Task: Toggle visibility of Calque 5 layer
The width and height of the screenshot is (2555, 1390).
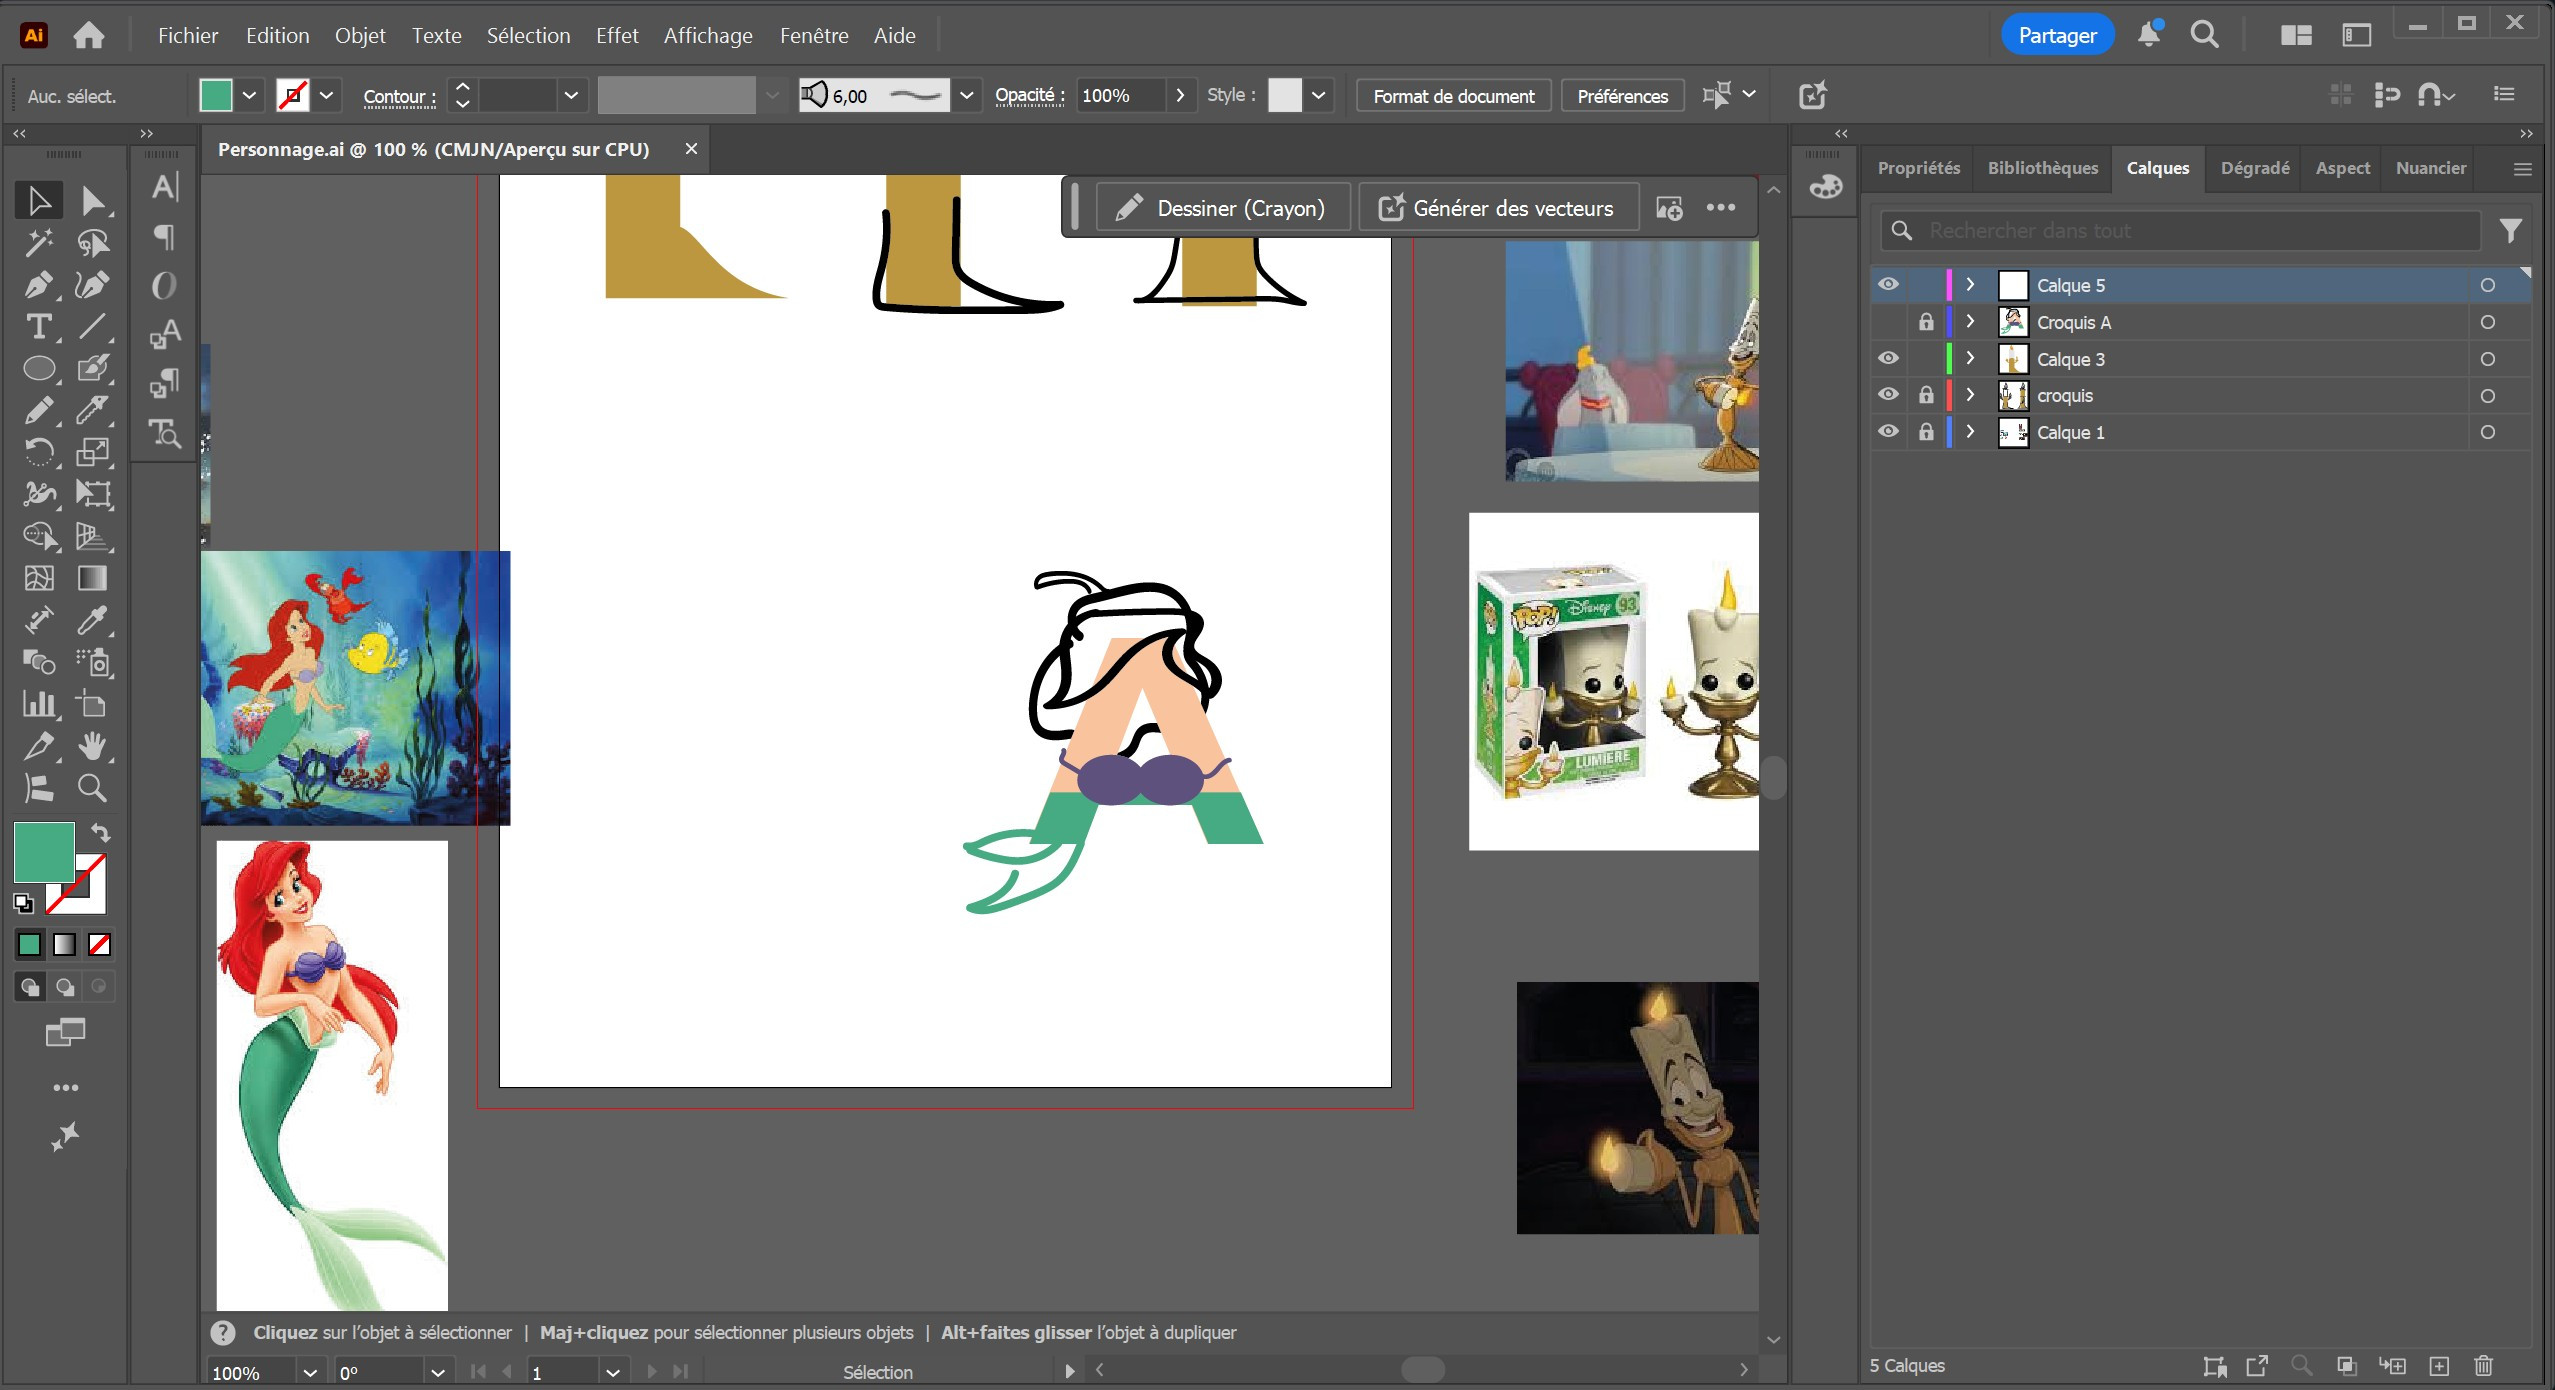Action: 1887,285
